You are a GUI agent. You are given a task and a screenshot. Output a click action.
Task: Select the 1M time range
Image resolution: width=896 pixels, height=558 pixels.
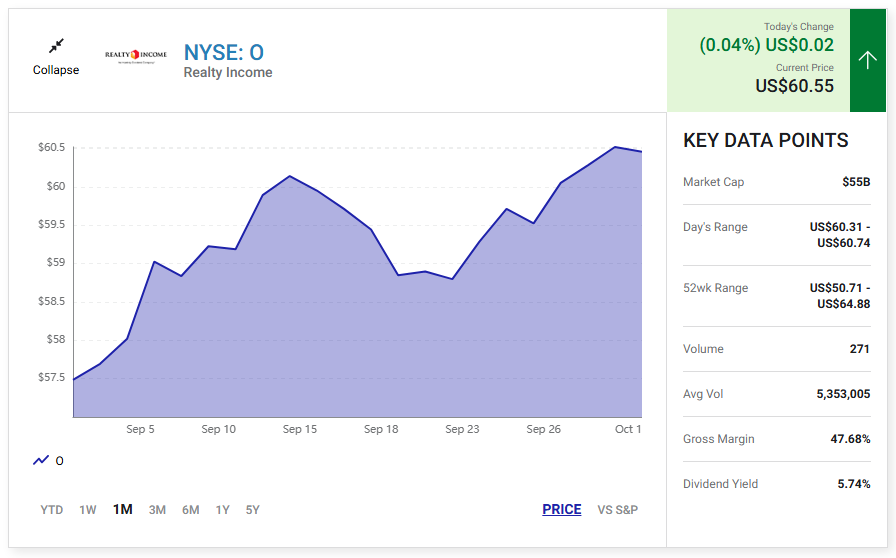[x=123, y=509]
